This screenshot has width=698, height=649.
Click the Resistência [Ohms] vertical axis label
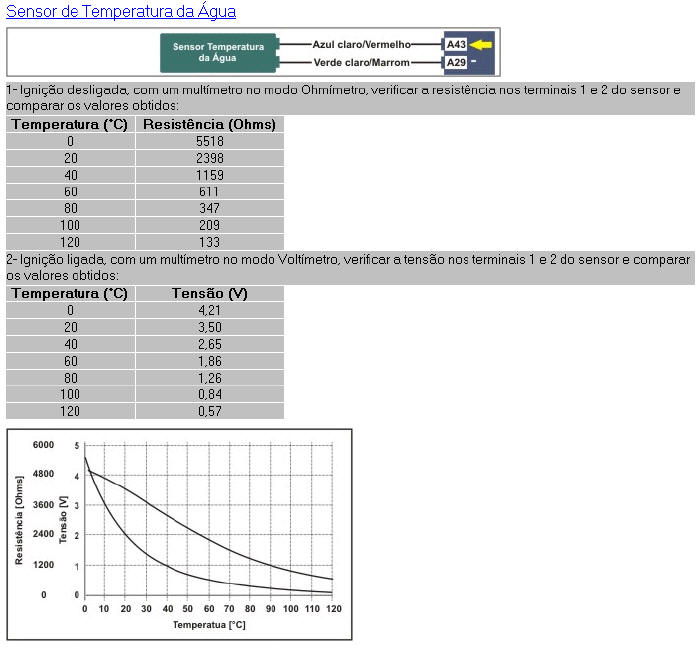click(x=19, y=519)
